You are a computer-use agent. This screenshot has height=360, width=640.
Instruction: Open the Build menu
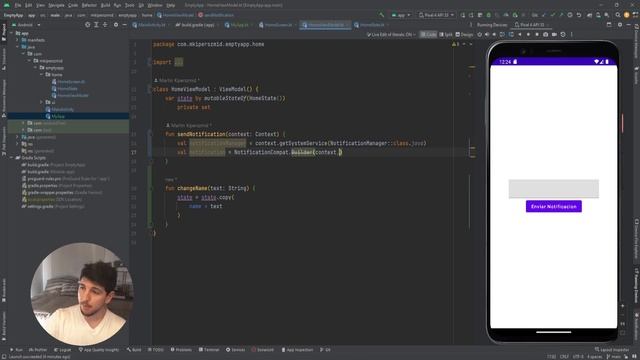(105, 5)
